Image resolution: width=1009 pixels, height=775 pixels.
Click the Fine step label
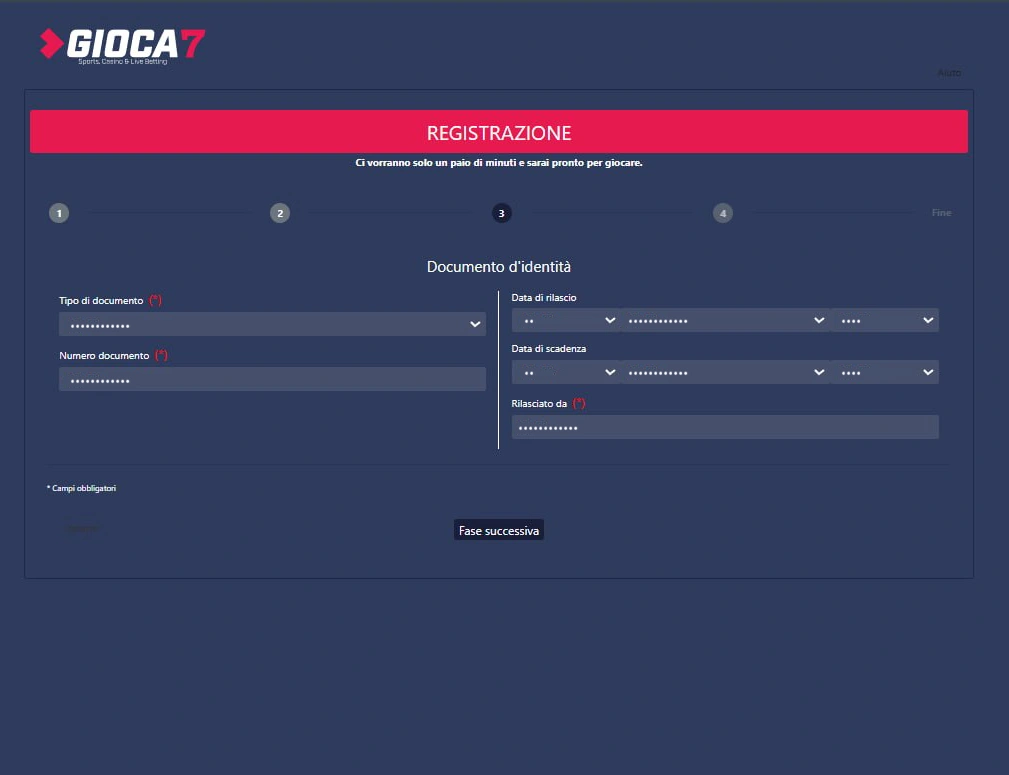[941, 212]
